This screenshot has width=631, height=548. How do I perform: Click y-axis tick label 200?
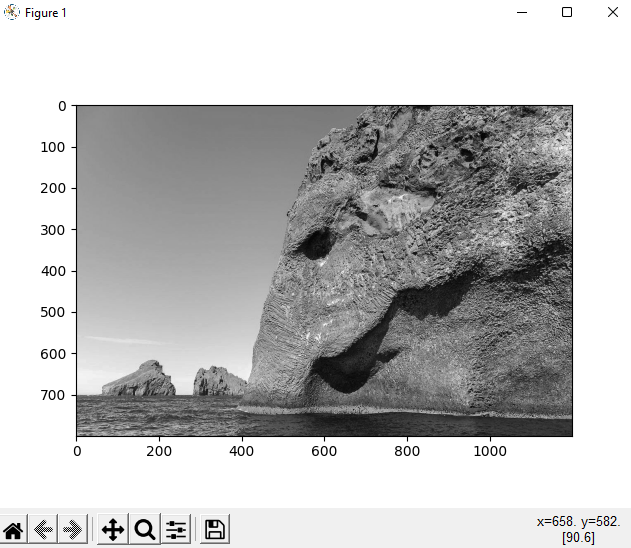tap(53, 188)
